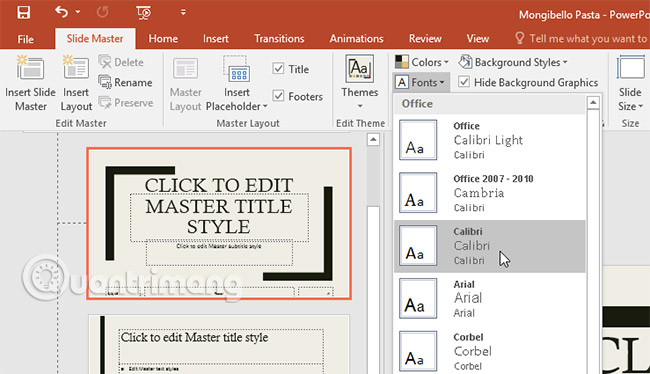Click the Redo icon
The height and width of the screenshot is (374, 650).
(x=102, y=12)
